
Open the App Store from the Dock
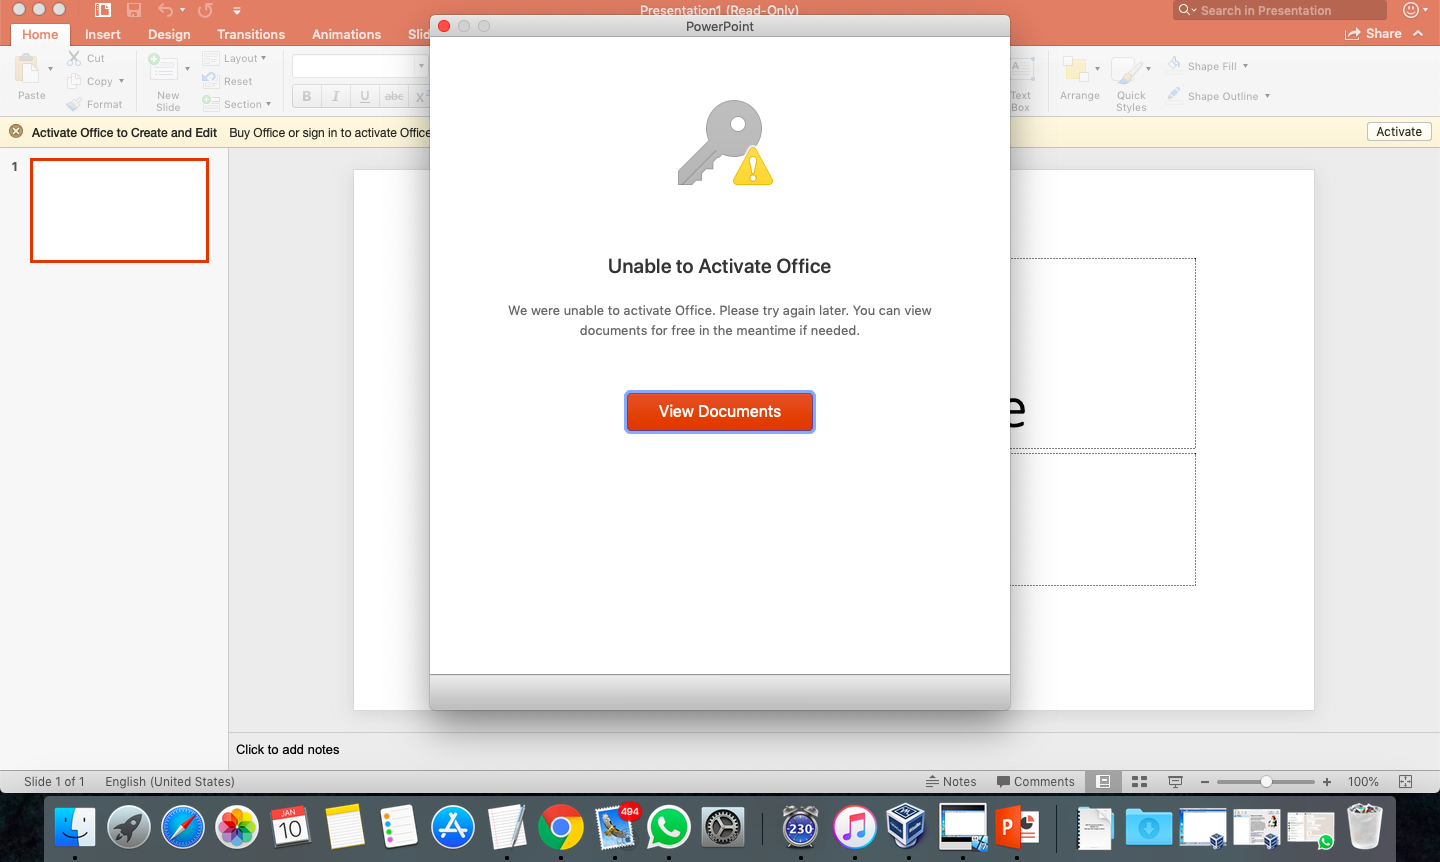pyautogui.click(x=453, y=828)
